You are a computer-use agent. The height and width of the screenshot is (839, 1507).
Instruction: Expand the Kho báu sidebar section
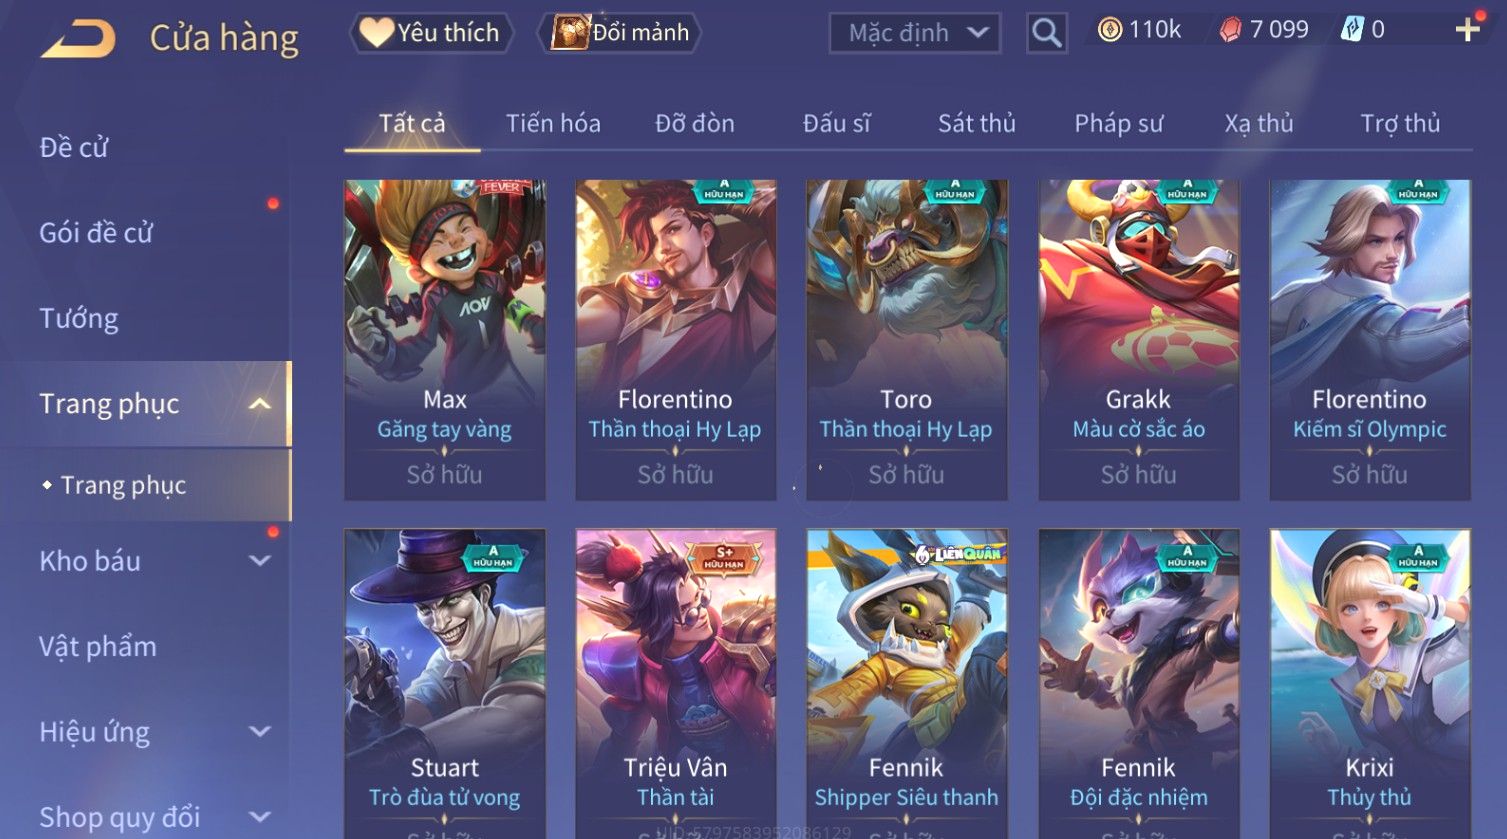coord(259,561)
